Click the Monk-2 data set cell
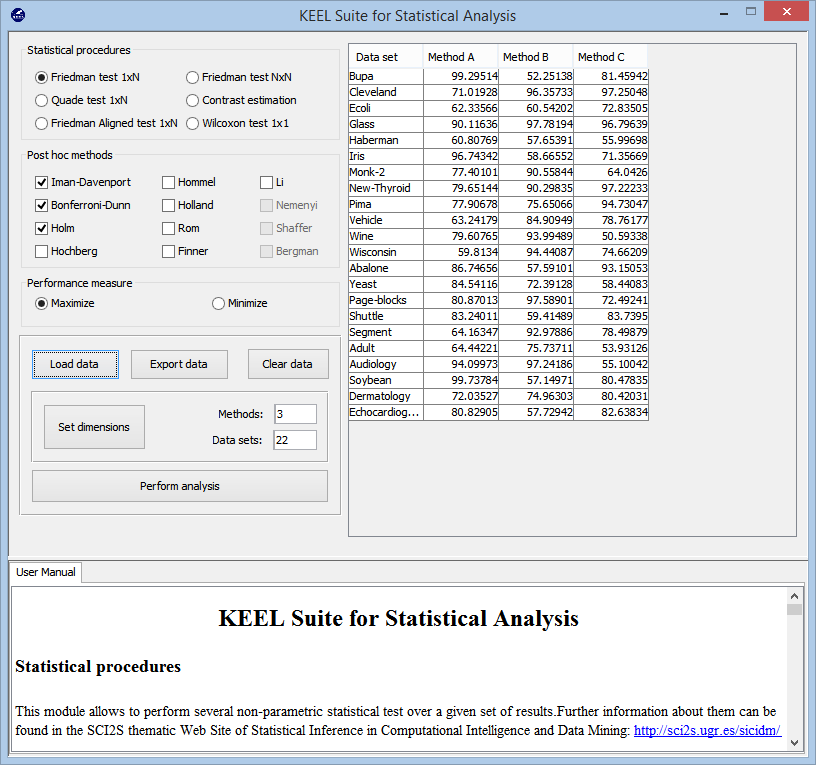 (386, 172)
